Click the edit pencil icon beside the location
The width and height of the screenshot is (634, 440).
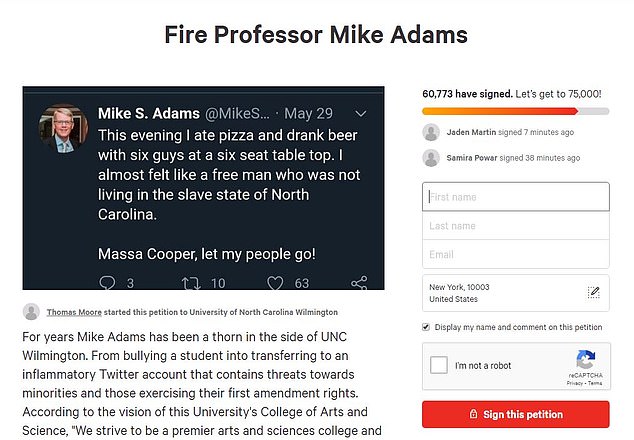593,293
